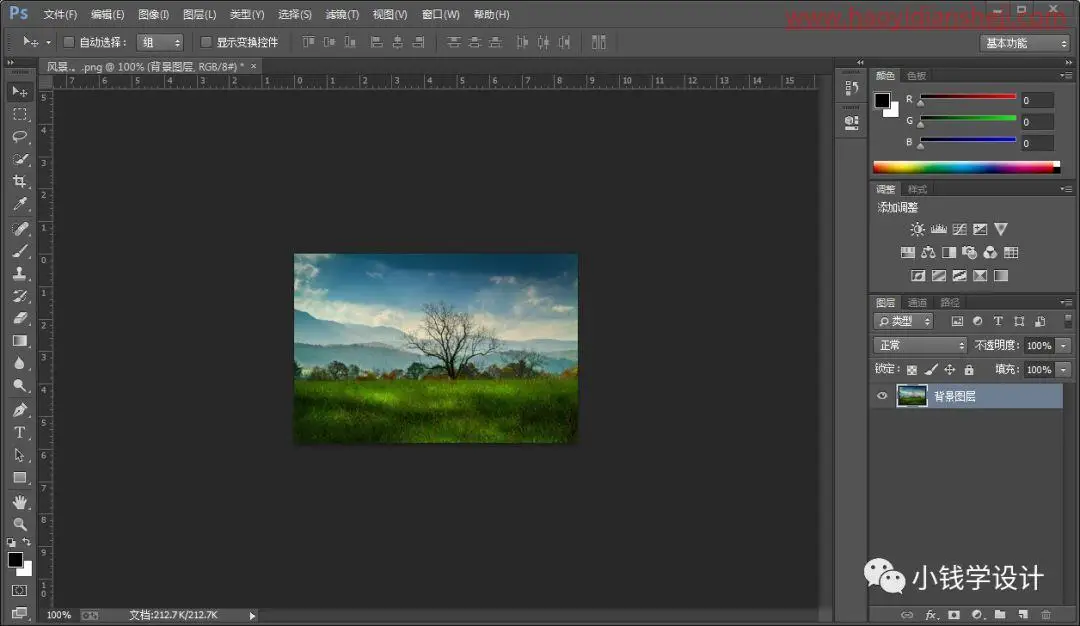Create a new layer
The height and width of the screenshot is (626, 1080).
pos(1023,614)
